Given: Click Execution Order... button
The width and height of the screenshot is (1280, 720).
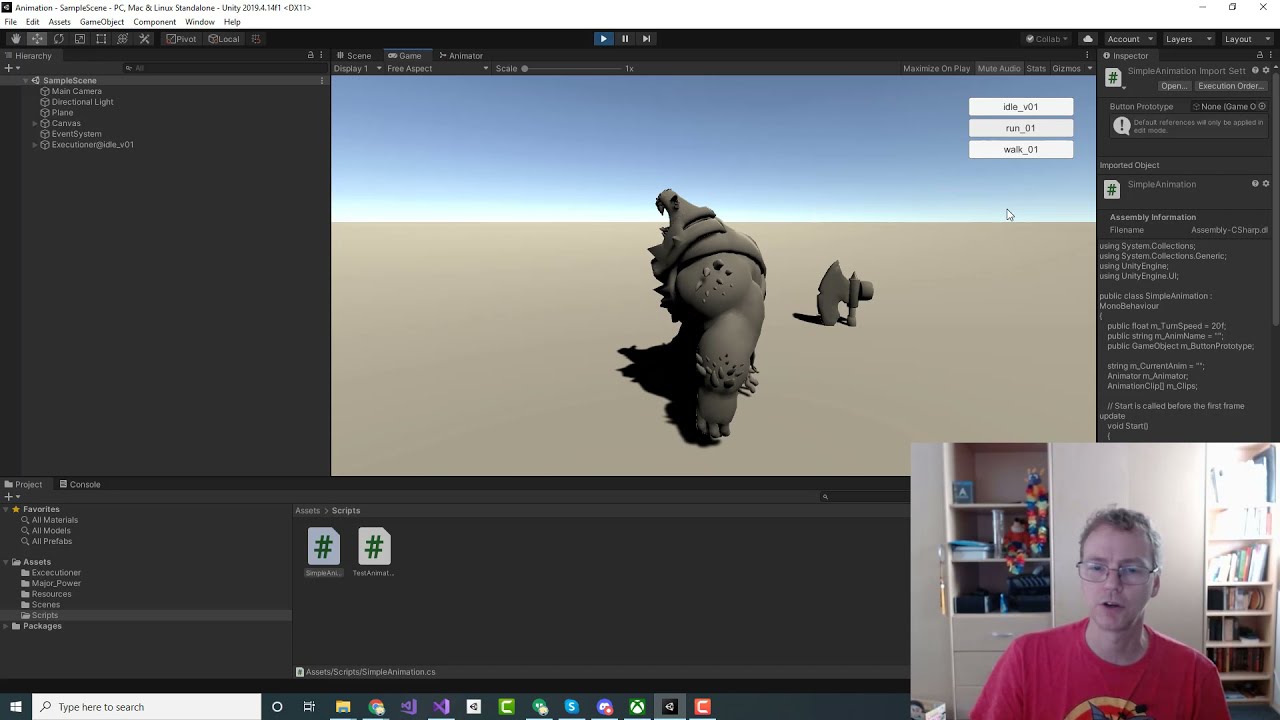Looking at the screenshot, I should pyautogui.click(x=1231, y=86).
